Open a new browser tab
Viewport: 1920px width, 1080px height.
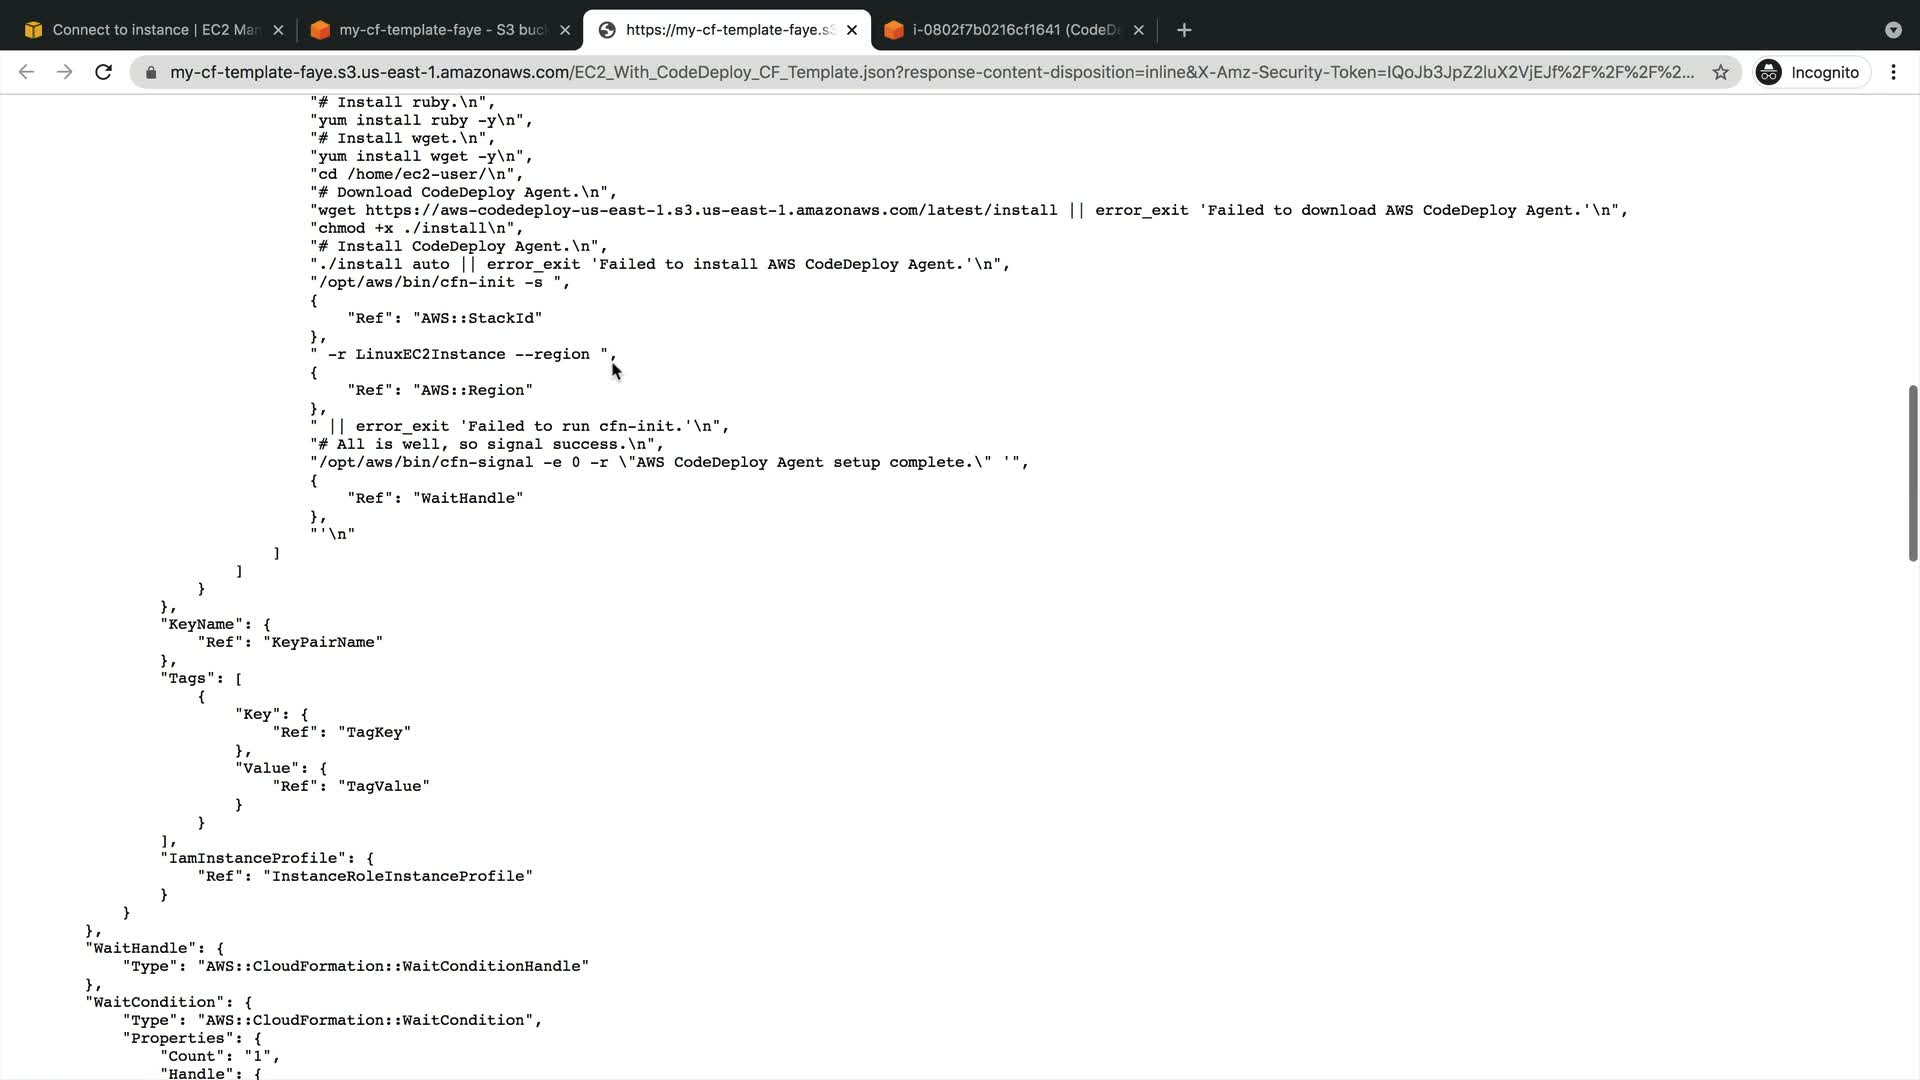[1184, 30]
